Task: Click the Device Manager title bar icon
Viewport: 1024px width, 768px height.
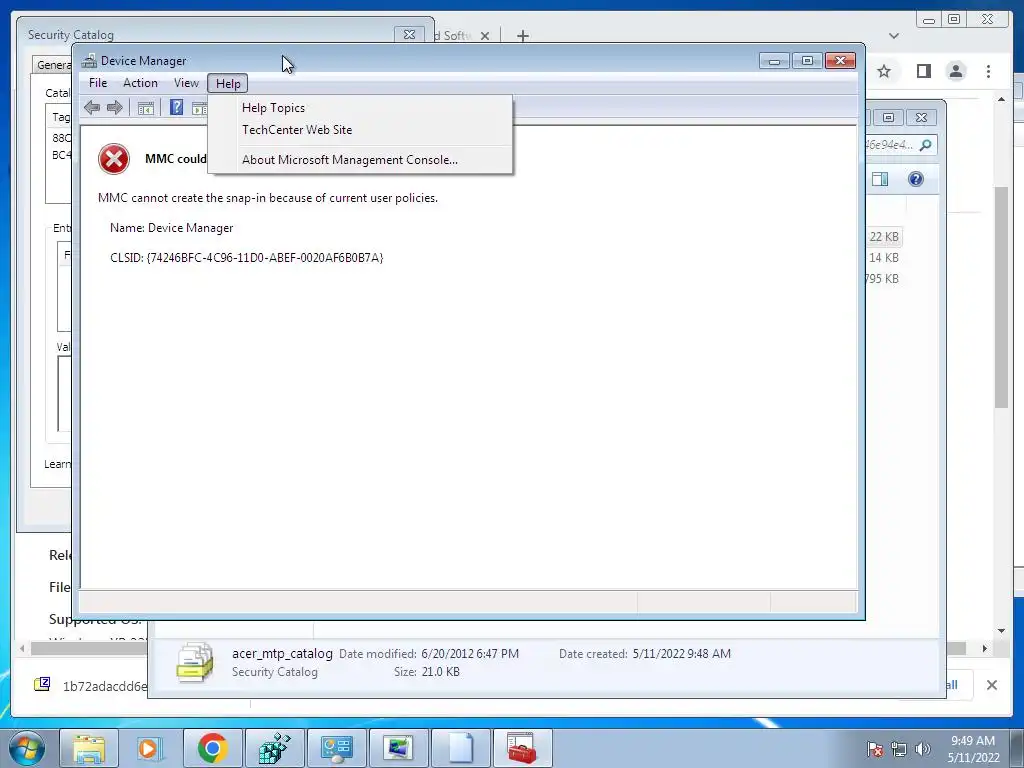Action: click(x=89, y=61)
